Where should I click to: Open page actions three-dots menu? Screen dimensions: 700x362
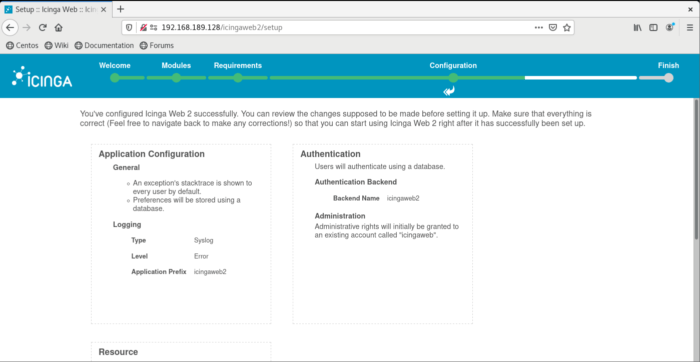[x=539, y=28]
